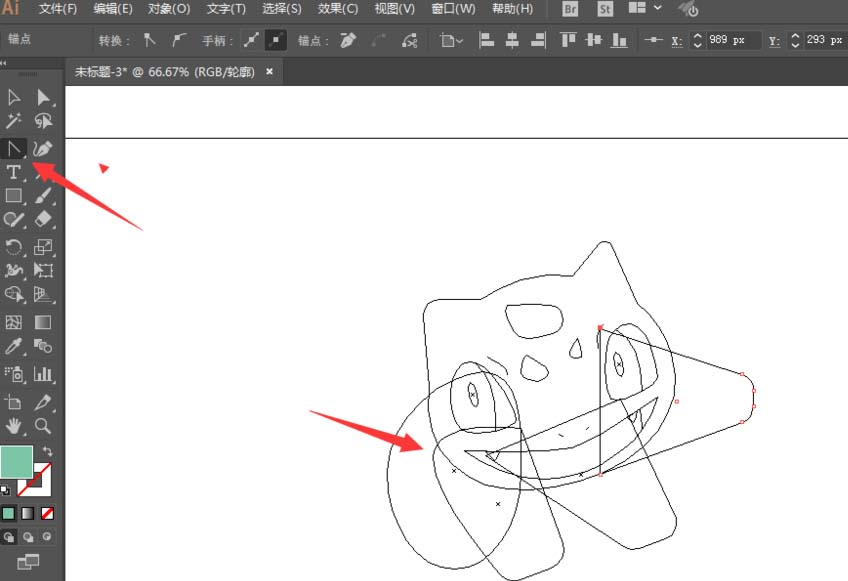Select the Direct Selection tool
The height and width of the screenshot is (581, 848).
tap(43, 97)
